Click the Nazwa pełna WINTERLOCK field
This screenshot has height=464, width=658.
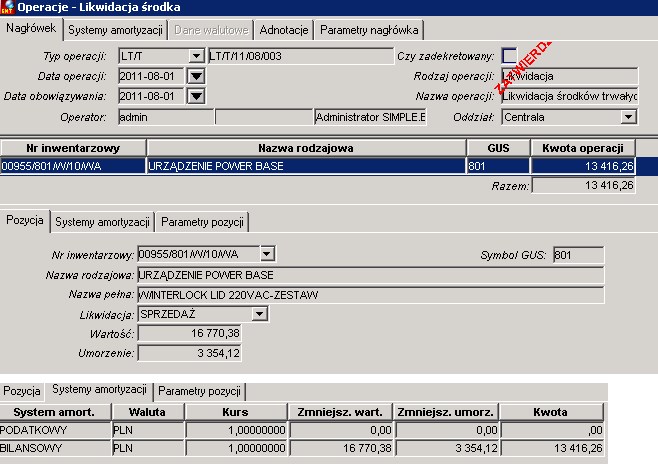point(371,295)
